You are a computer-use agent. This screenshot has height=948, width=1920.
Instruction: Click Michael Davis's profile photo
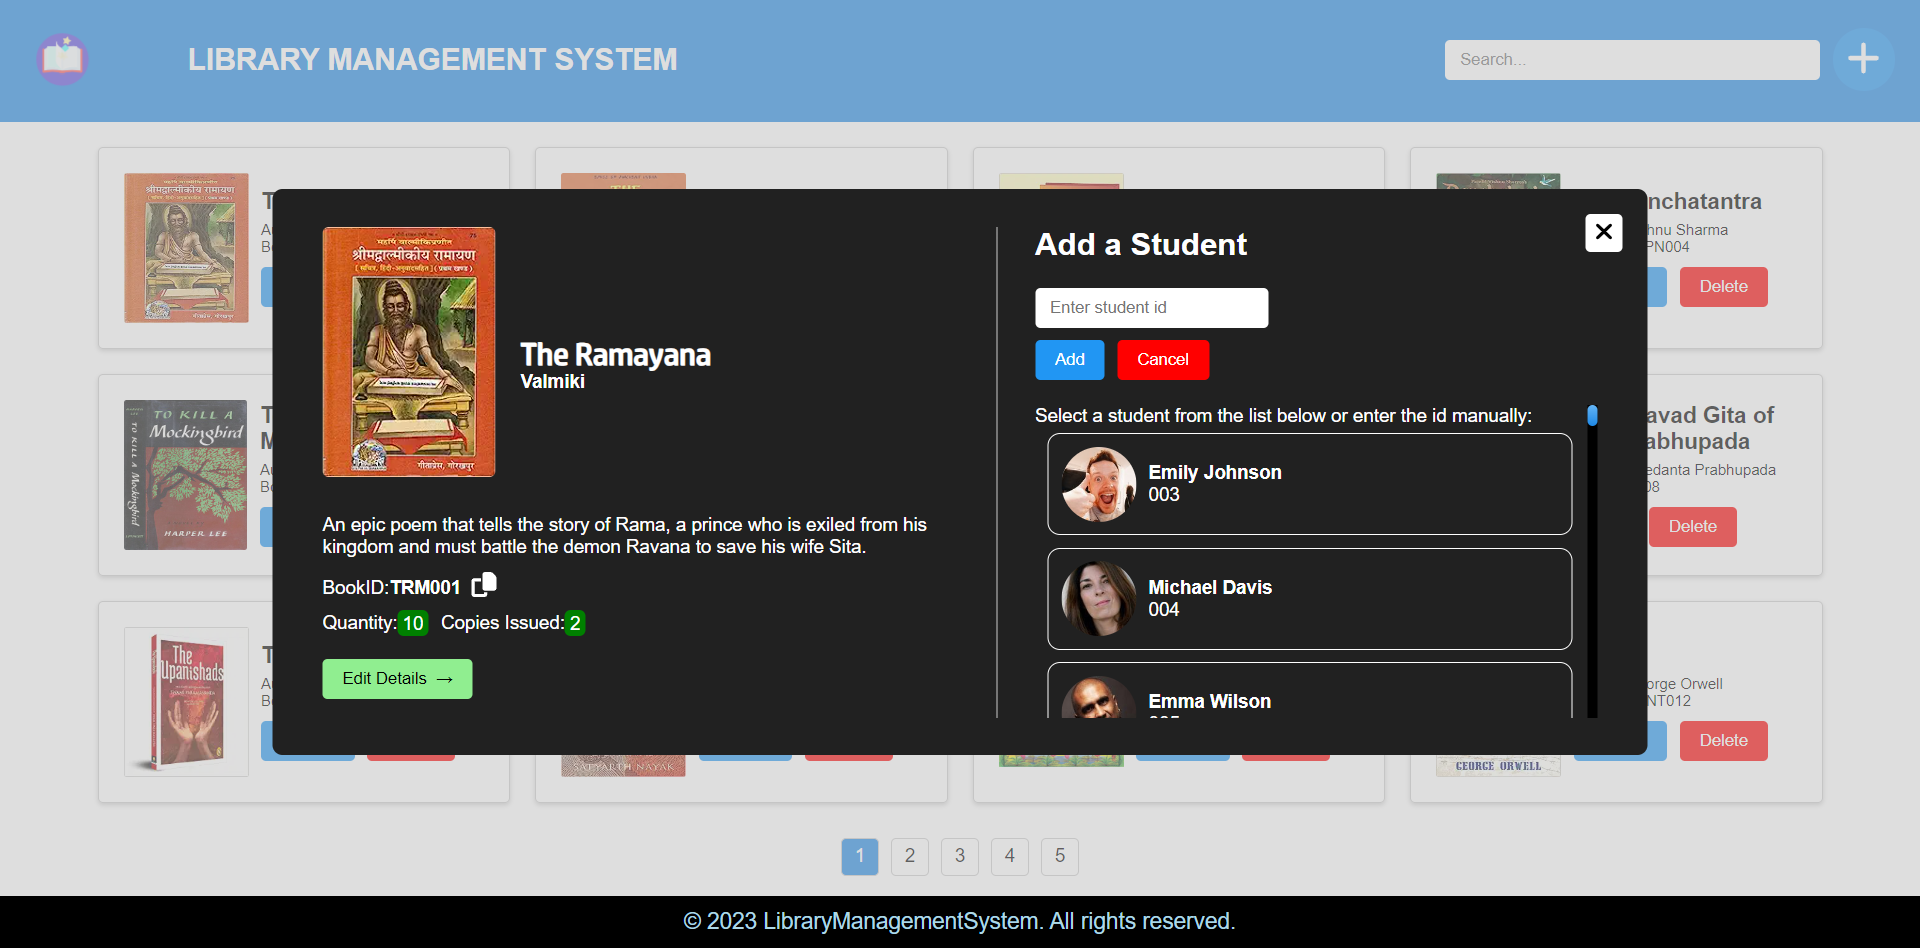point(1098,599)
